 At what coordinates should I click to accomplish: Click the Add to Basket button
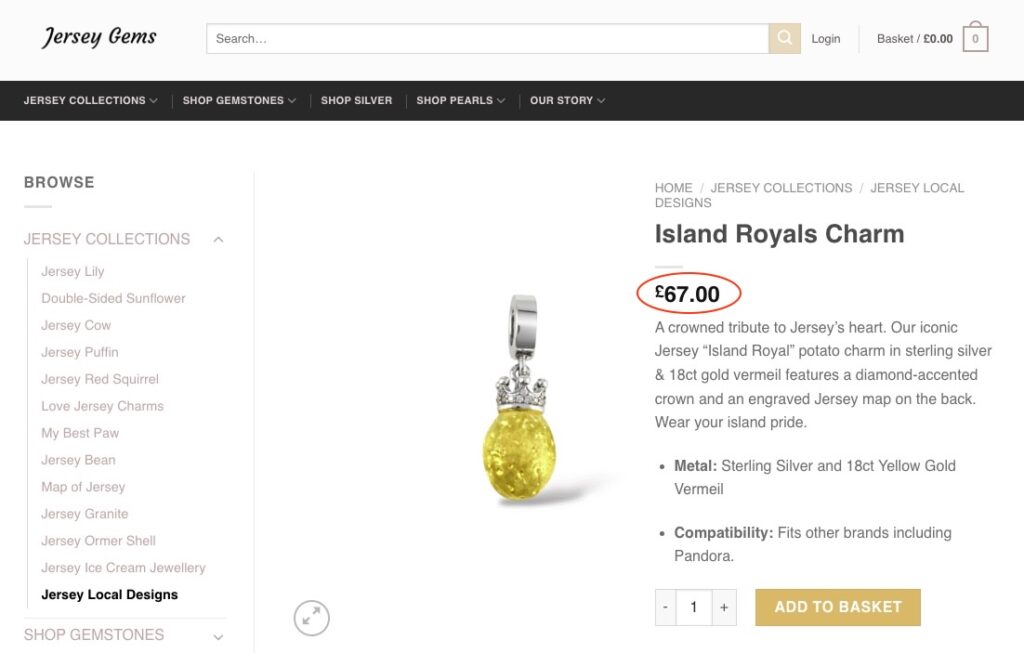point(837,607)
